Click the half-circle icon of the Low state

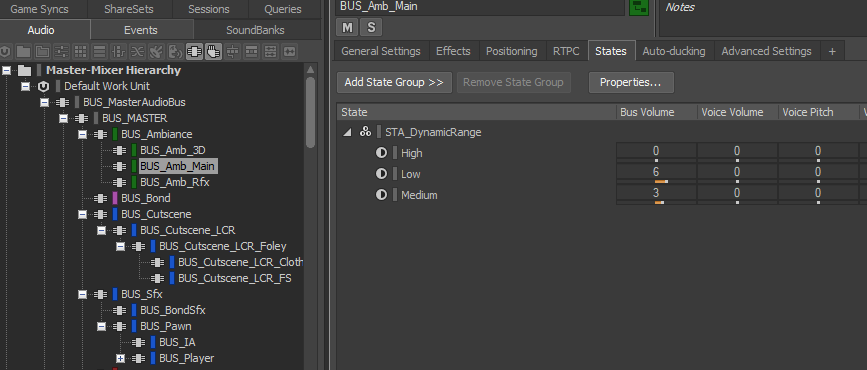point(381,174)
